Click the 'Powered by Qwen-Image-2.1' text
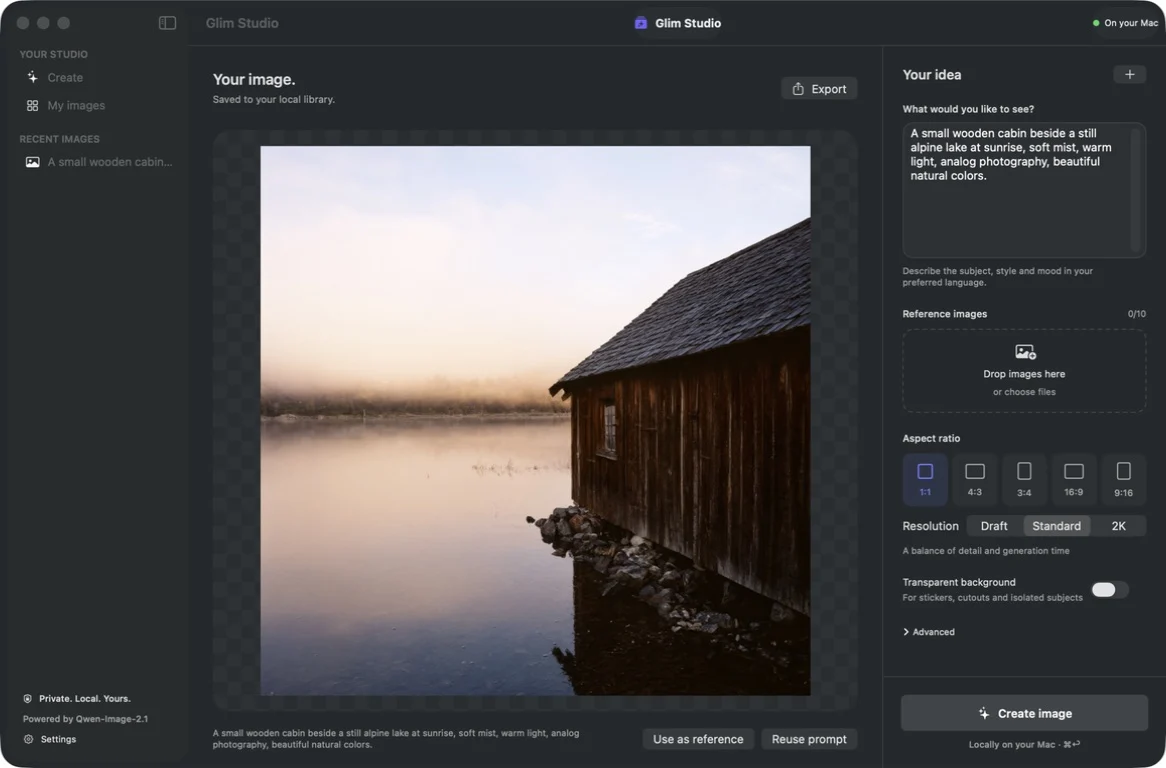The height and width of the screenshot is (768, 1166). [86, 719]
